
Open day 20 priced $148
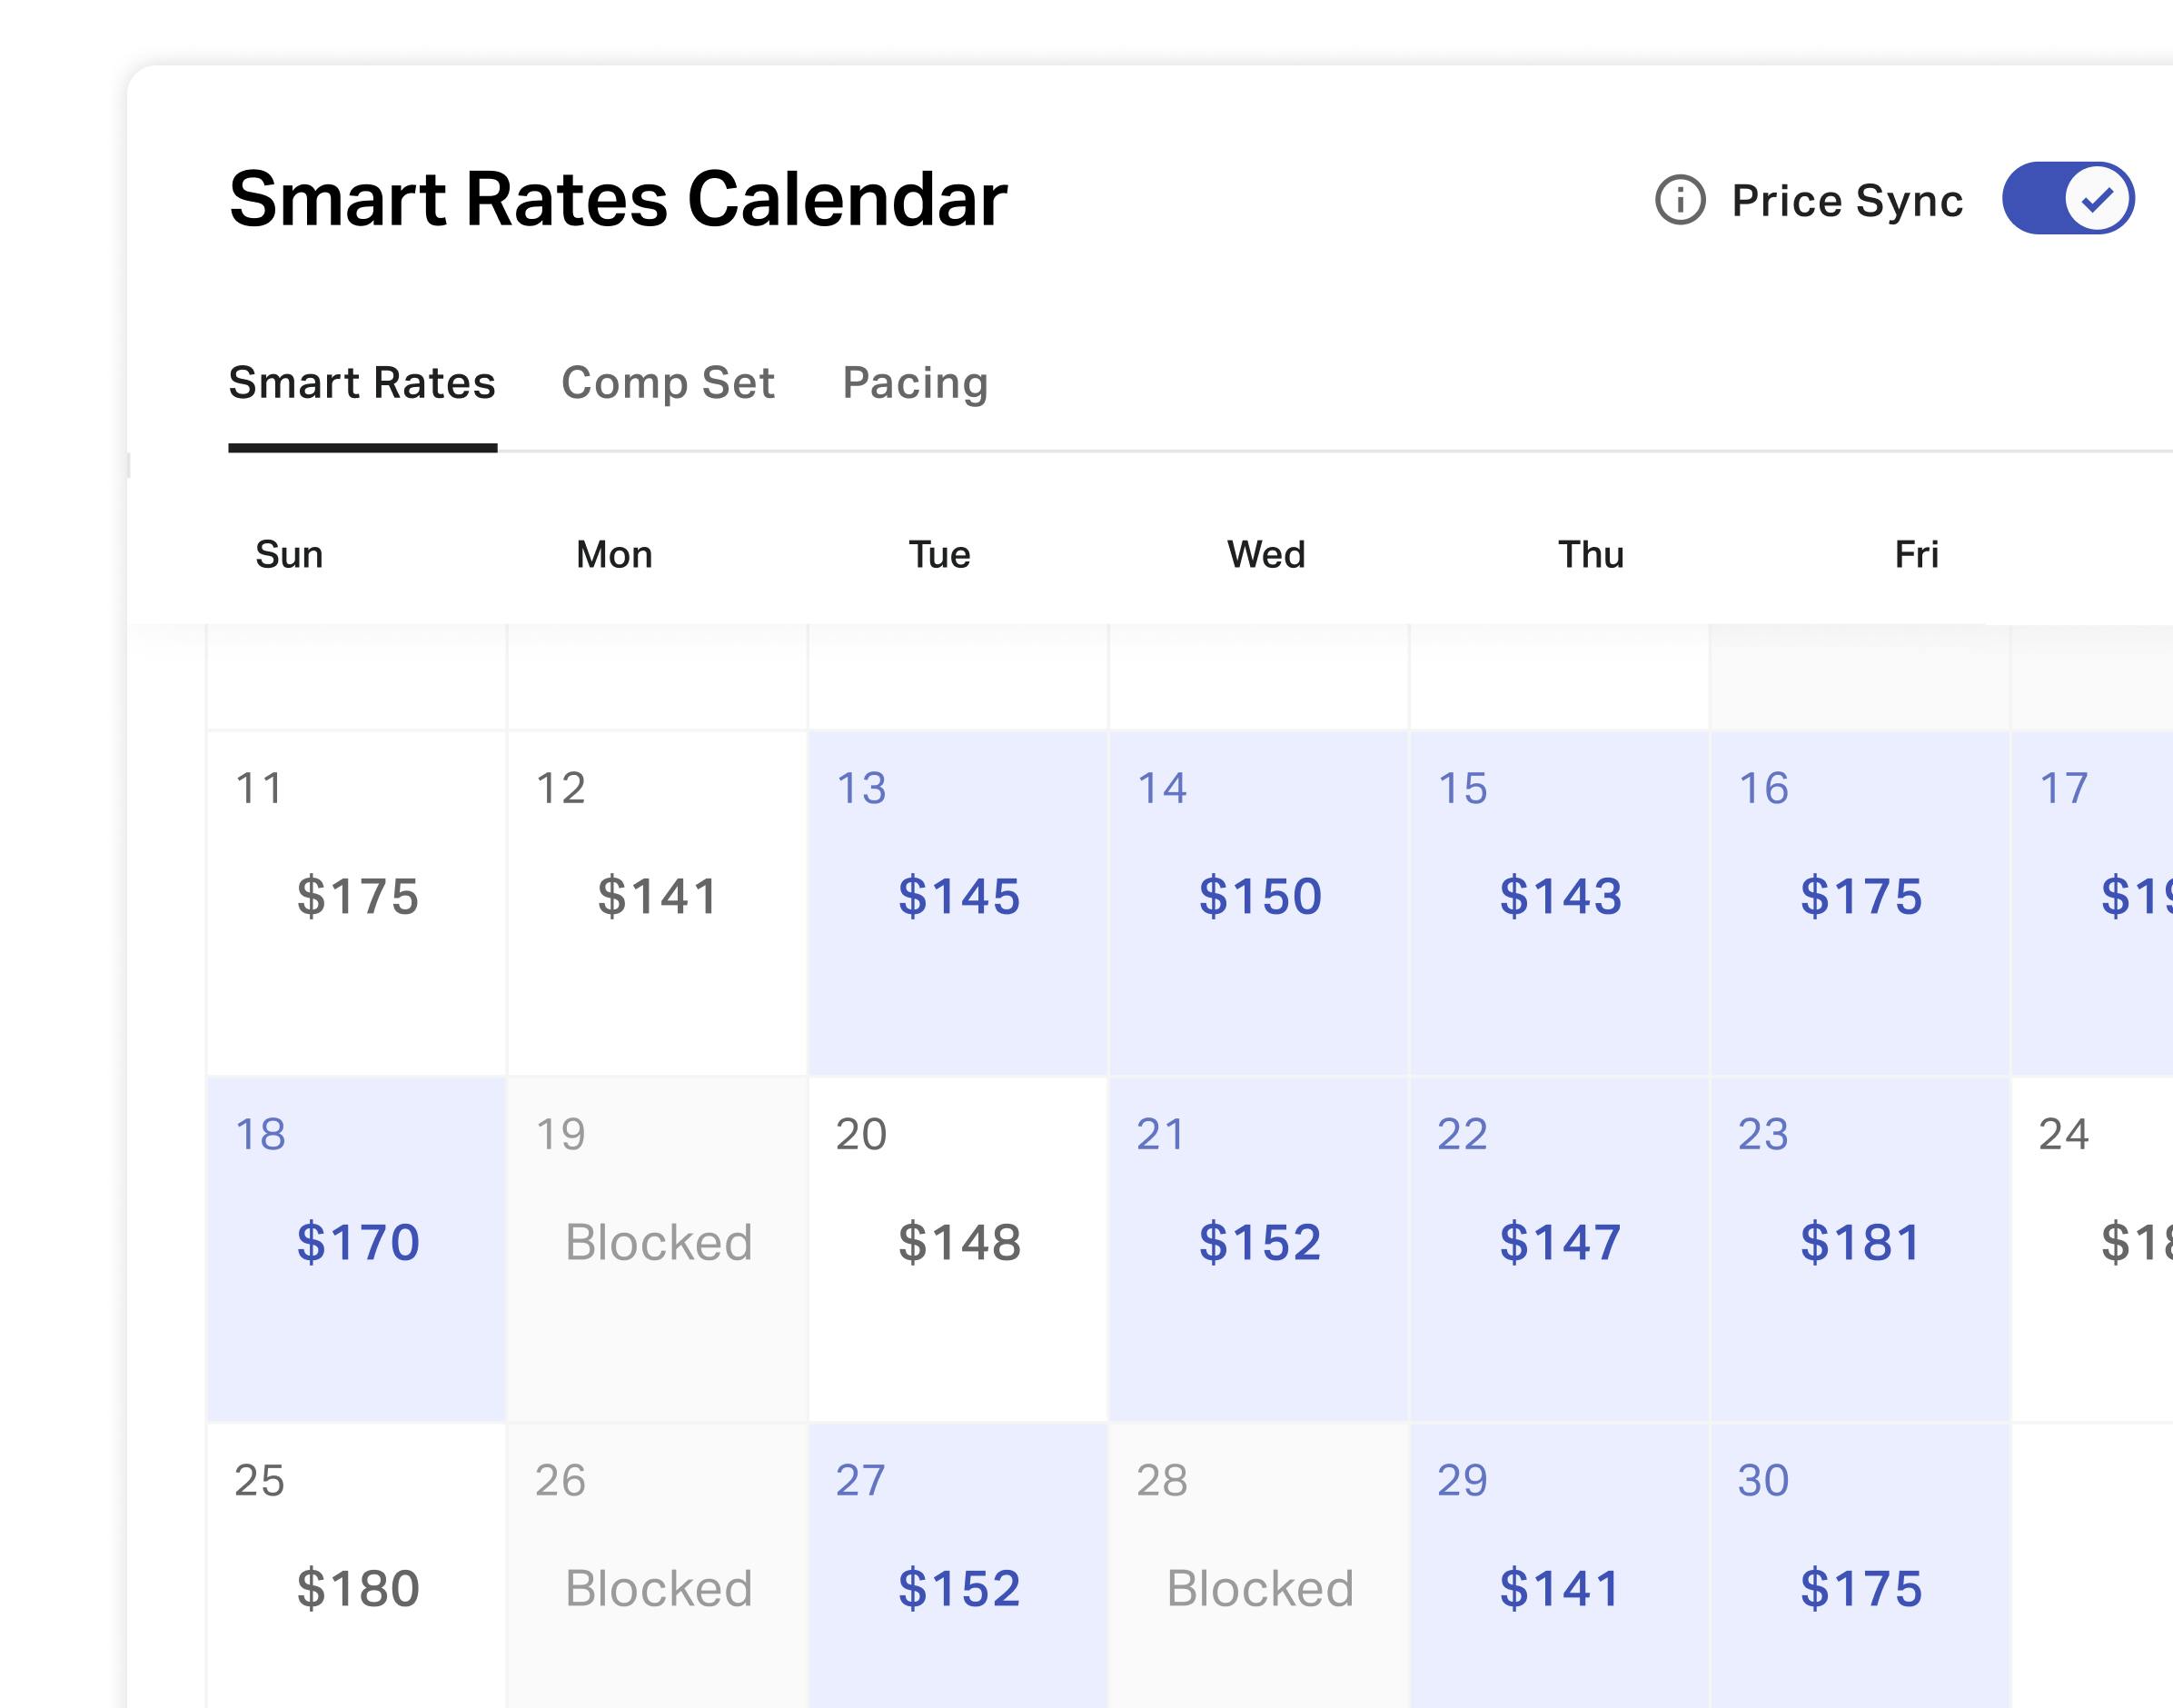click(958, 1249)
